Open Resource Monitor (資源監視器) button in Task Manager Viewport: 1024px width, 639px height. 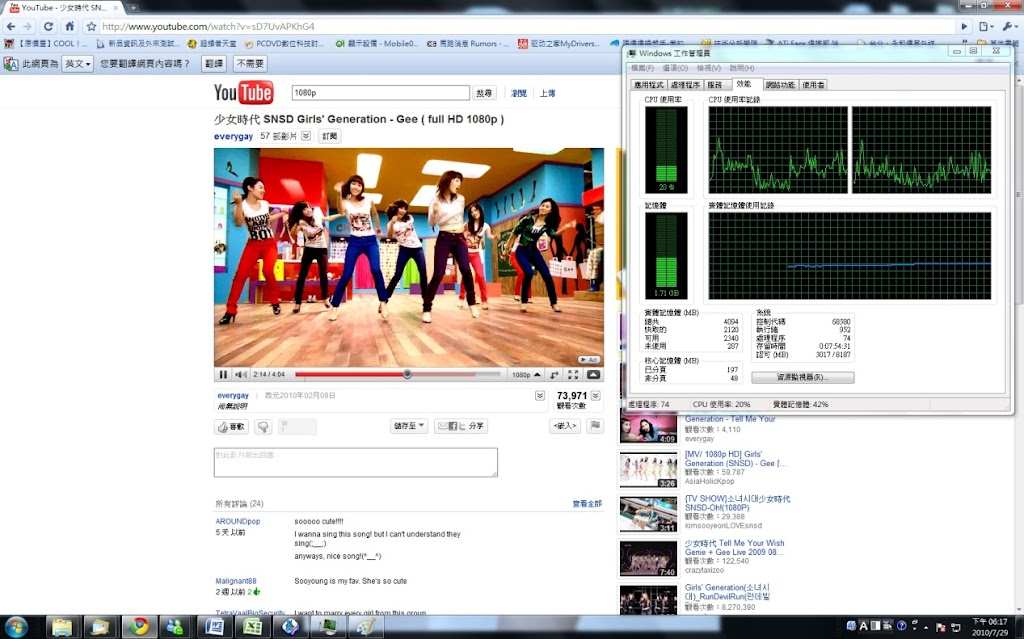803,378
